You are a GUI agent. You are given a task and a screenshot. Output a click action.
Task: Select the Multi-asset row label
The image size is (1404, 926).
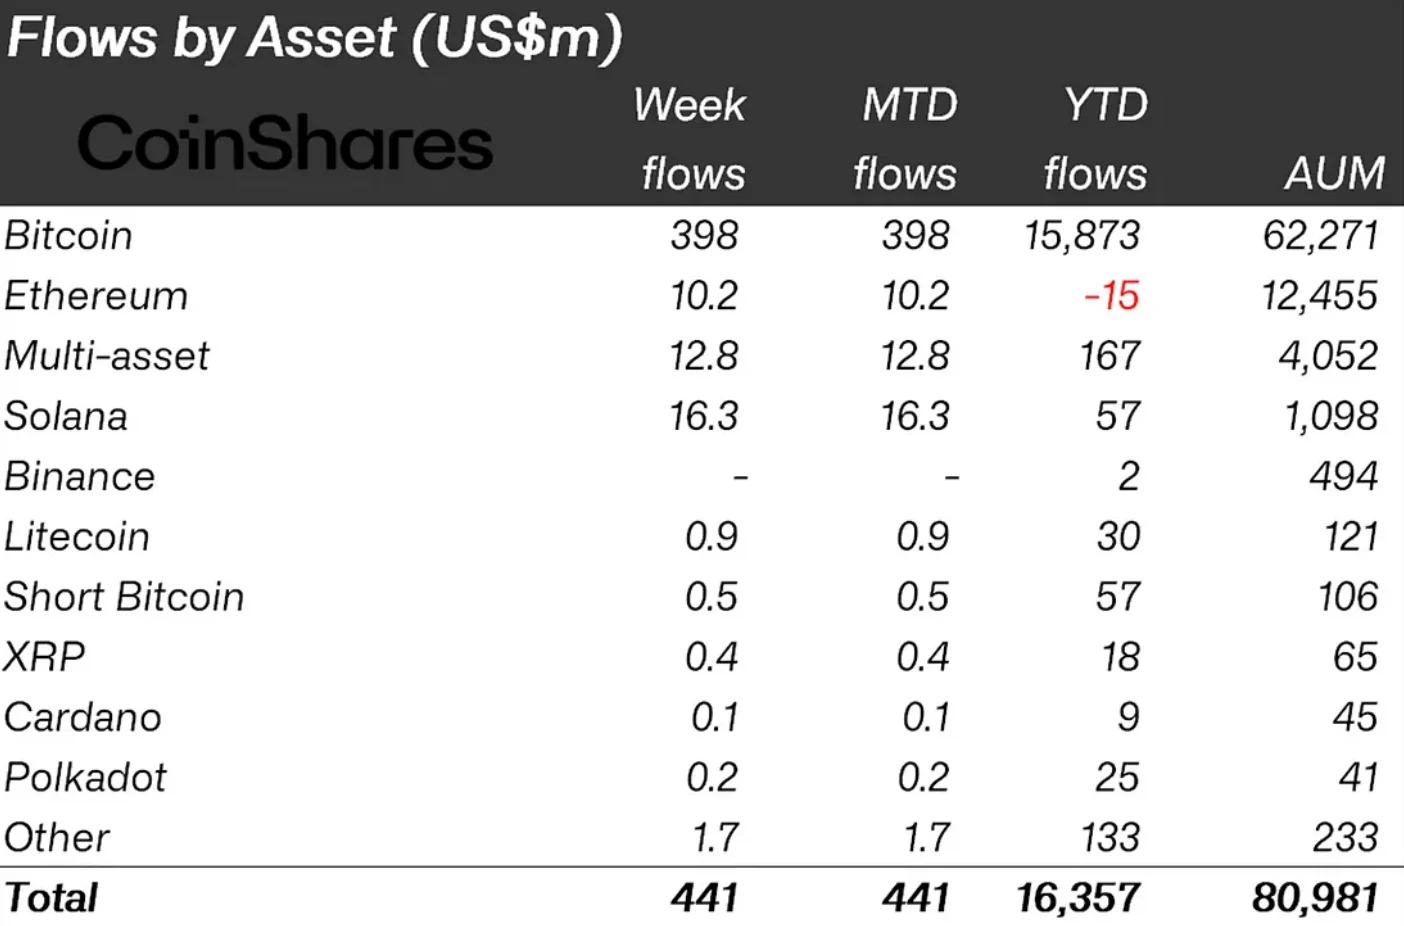[107, 356]
